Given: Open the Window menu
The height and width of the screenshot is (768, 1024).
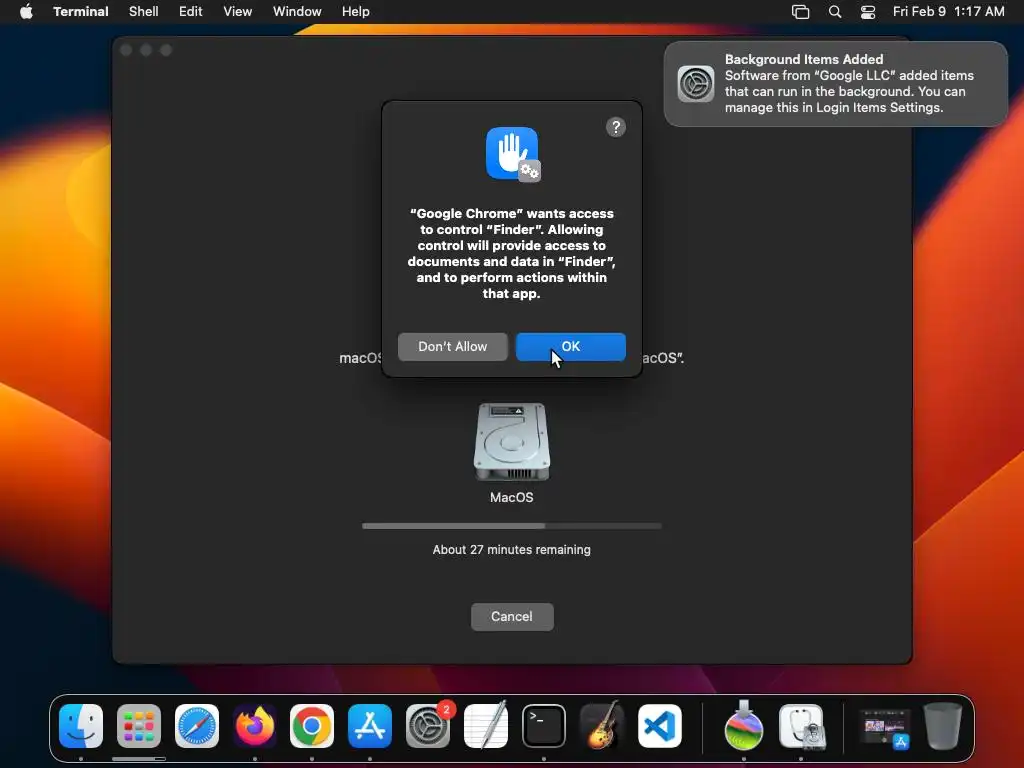Looking at the screenshot, I should tap(297, 12).
